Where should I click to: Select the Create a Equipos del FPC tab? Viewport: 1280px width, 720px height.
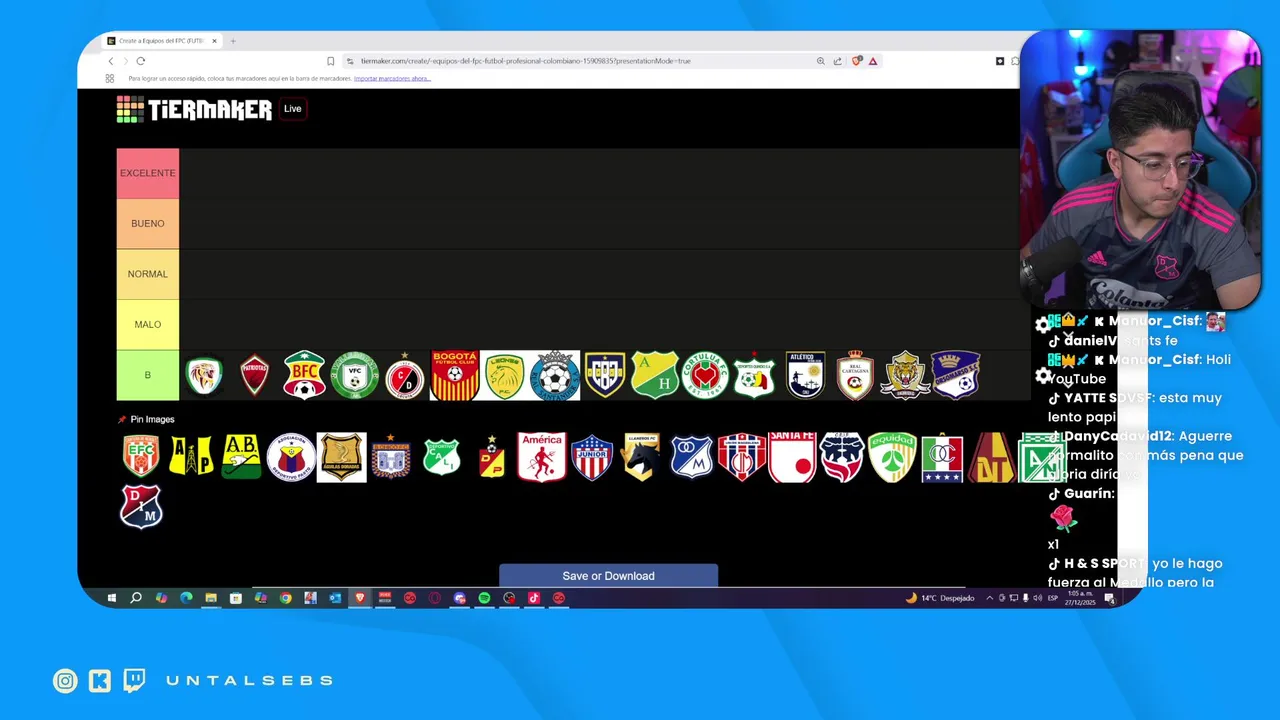point(161,41)
